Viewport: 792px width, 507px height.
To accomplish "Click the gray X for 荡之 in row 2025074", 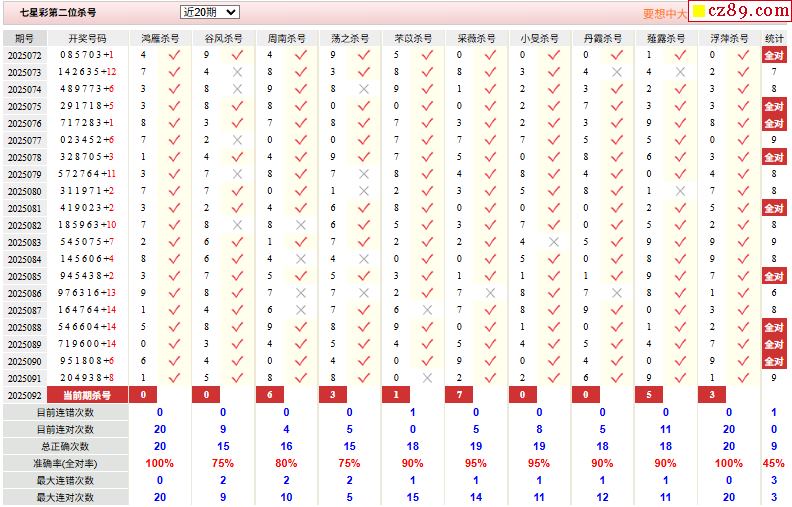I will [x=364, y=89].
